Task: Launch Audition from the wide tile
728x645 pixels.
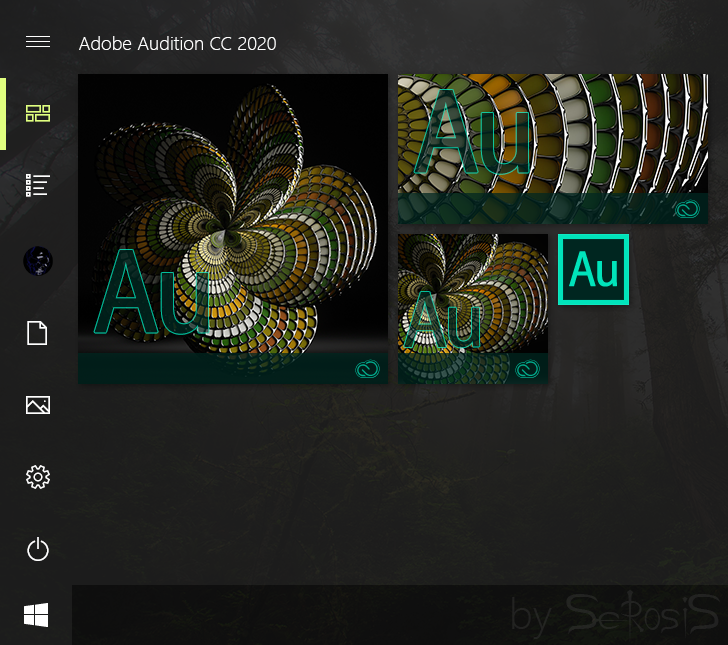Action: (x=552, y=149)
